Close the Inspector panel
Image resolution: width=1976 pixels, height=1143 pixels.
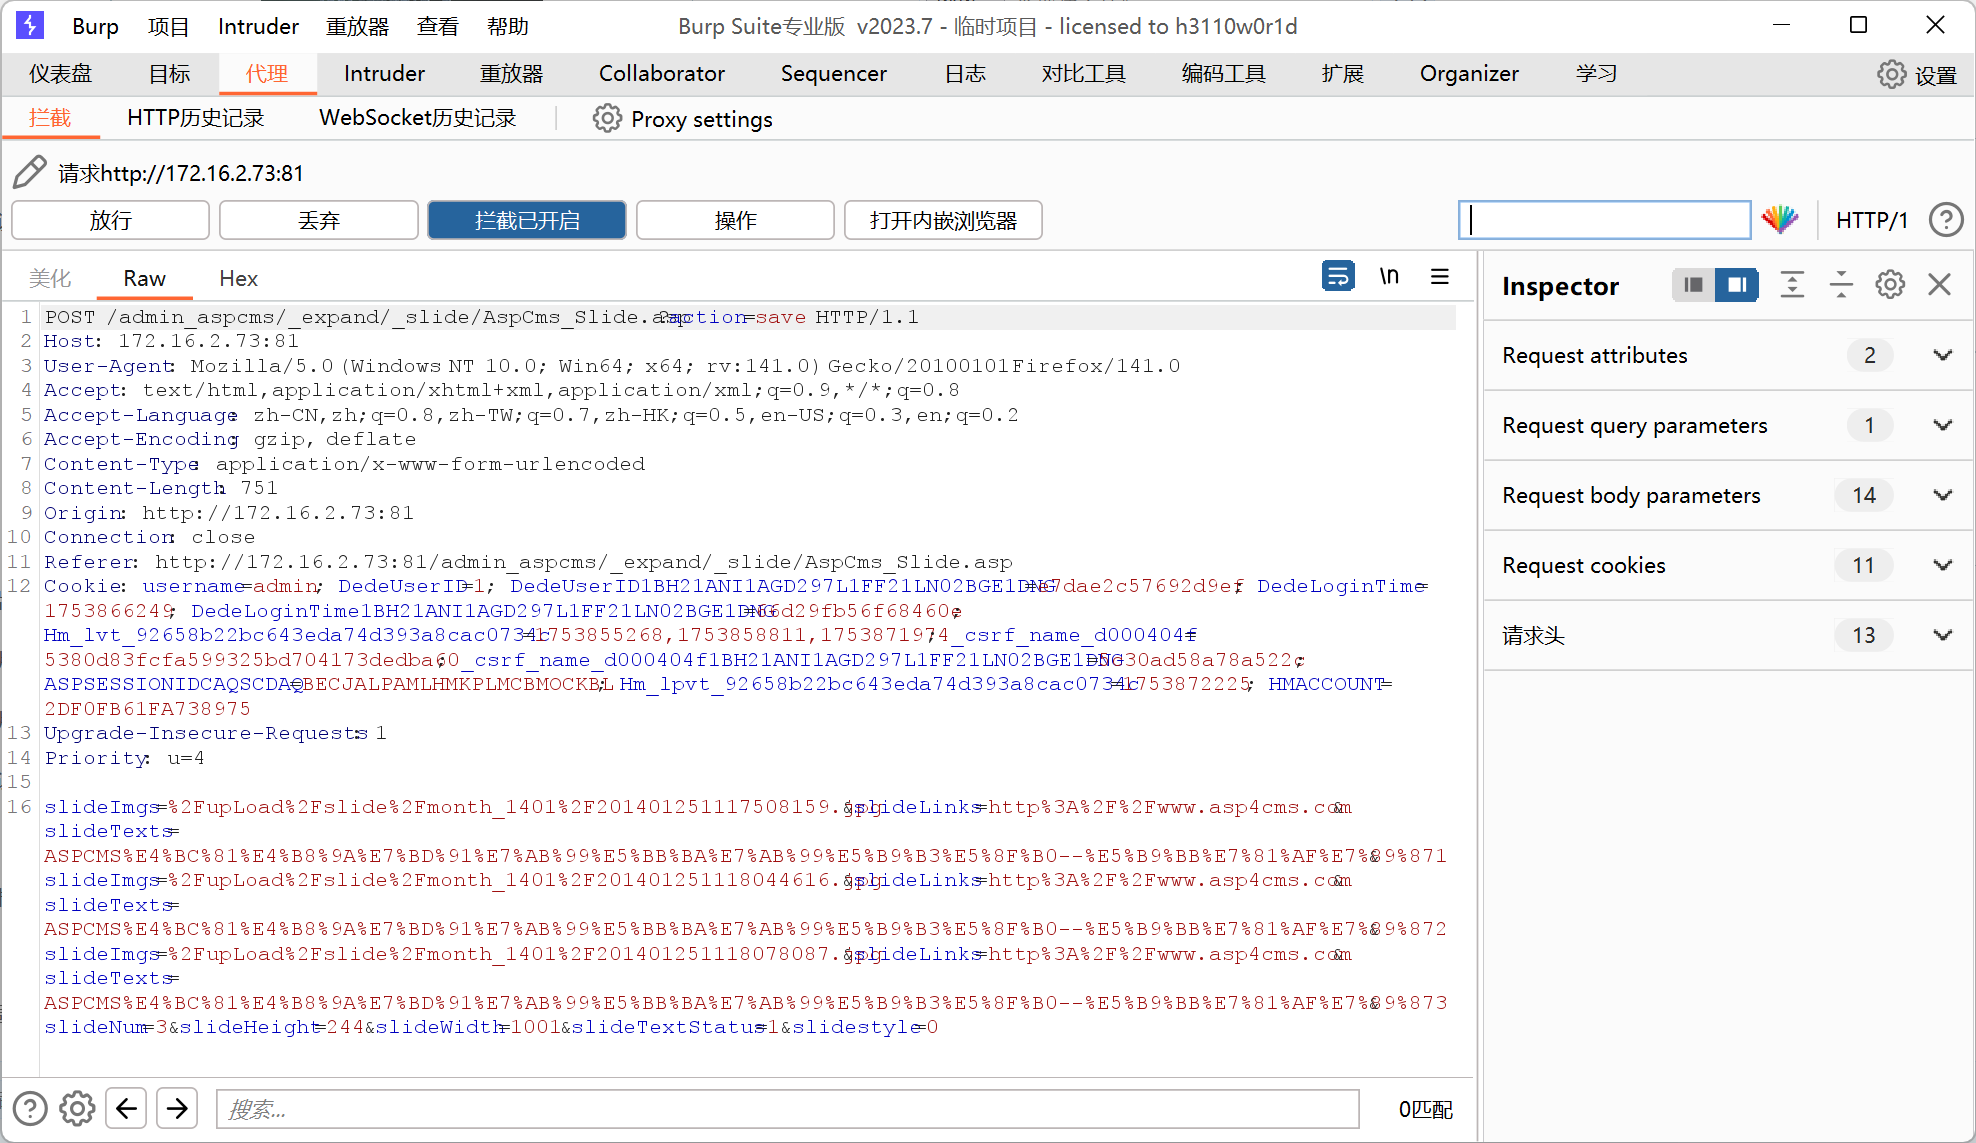1939,285
